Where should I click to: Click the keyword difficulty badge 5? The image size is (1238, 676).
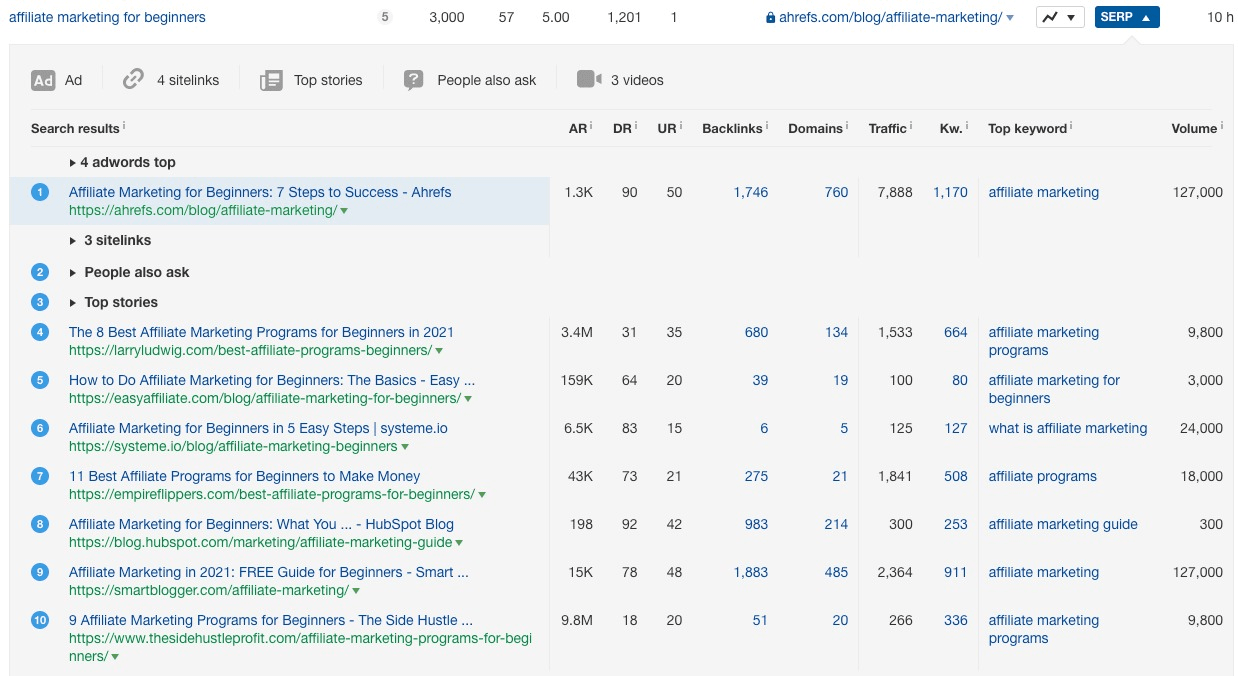pyautogui.click(x=385, y=17)
